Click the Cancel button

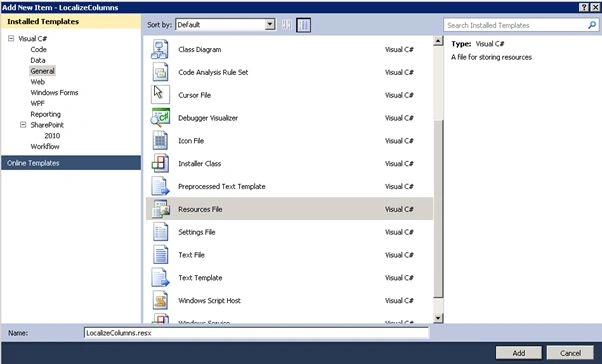(x=570, y=353)
